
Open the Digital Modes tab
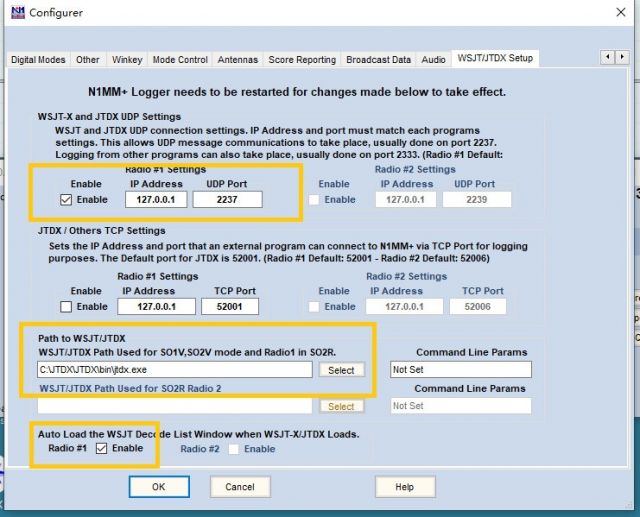click(38, 60)
